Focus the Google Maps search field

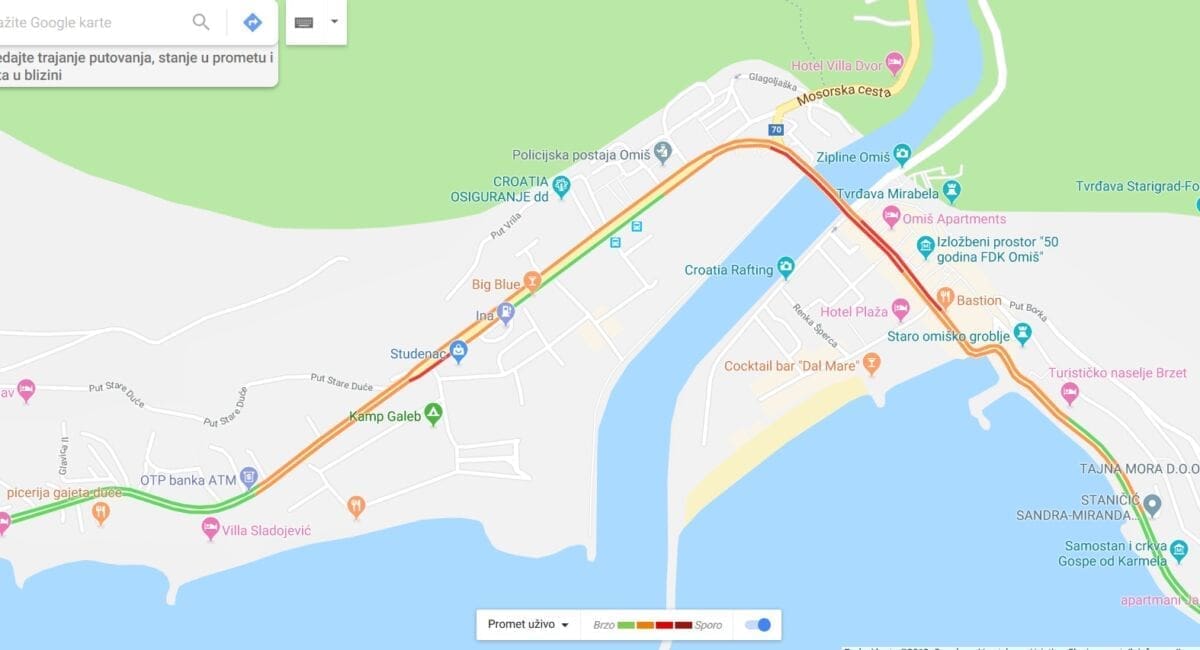coord(93,22)
